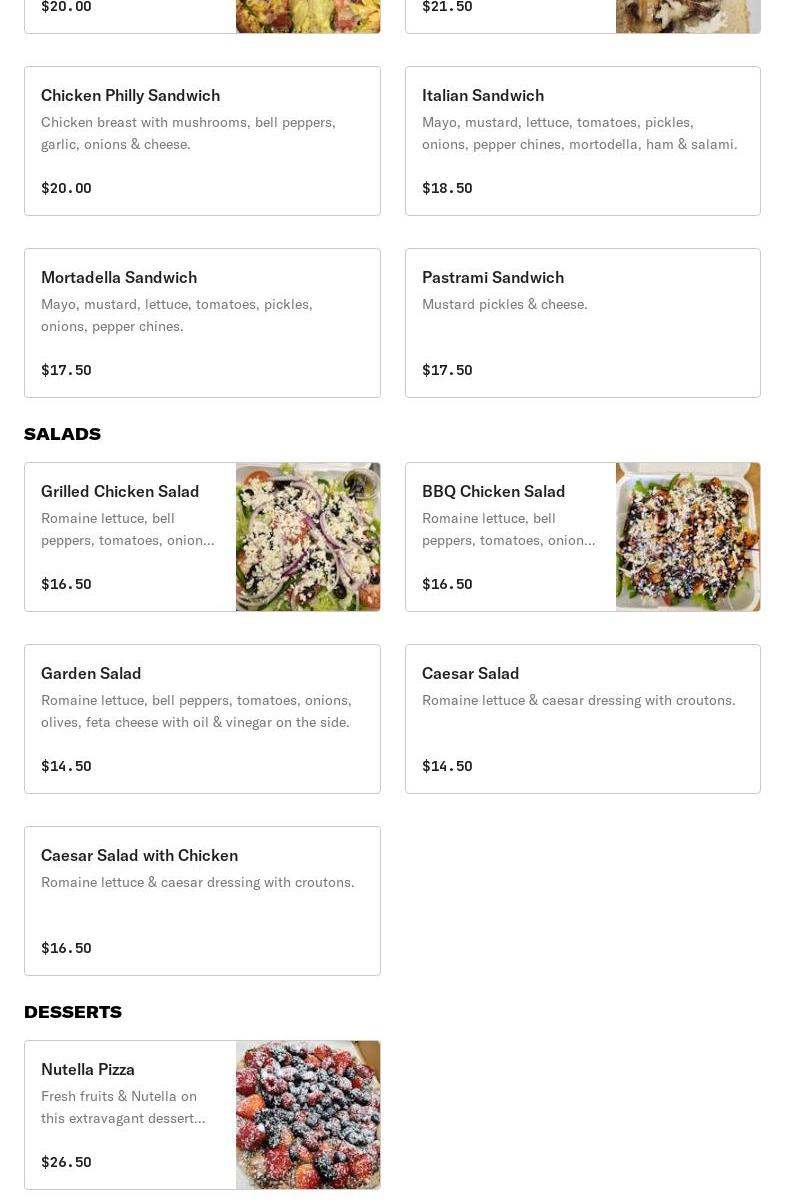Click the Grilled Chicken Salad photo
The width and height of the screenshot is (785, 1202).
tap(308, 537)
